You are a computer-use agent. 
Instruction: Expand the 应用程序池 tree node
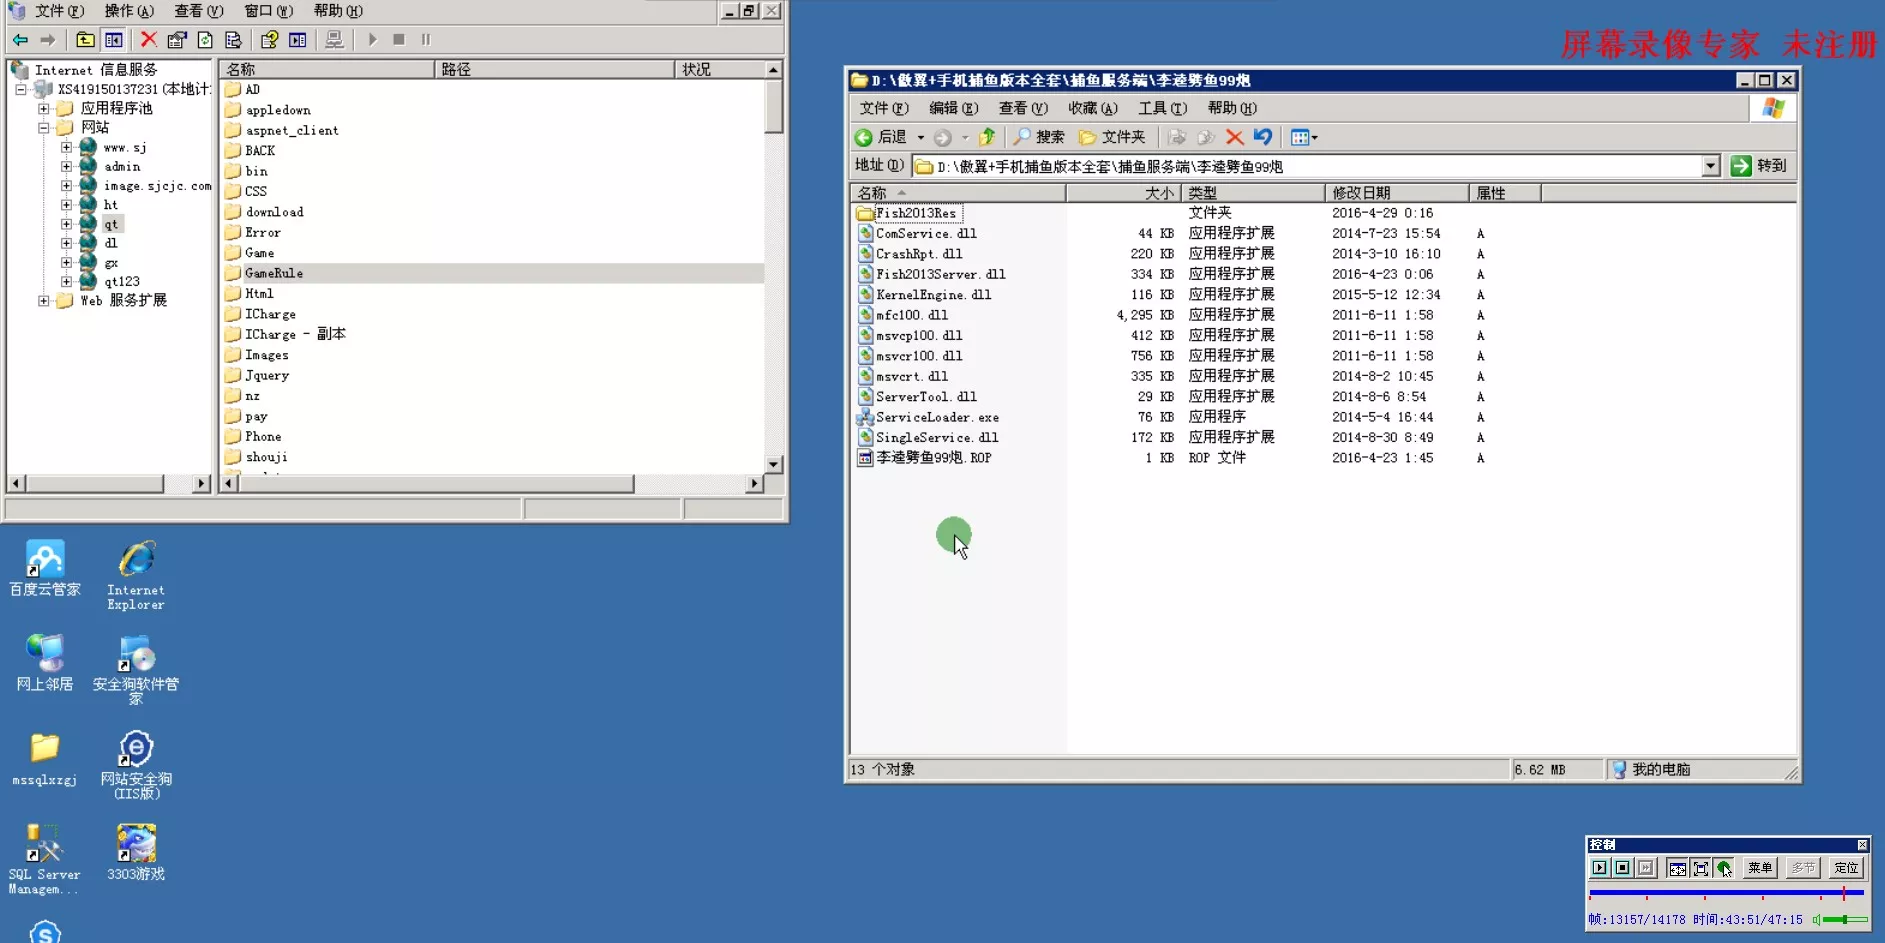tap(43, 108)
